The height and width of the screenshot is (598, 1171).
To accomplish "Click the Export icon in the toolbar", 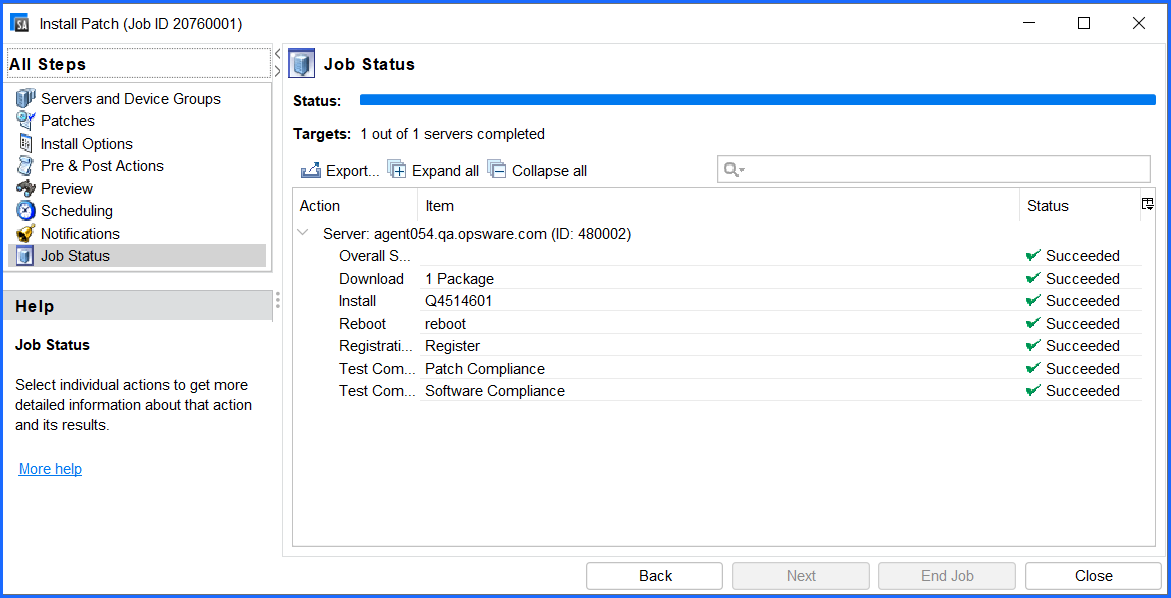I will pos(311,171).
